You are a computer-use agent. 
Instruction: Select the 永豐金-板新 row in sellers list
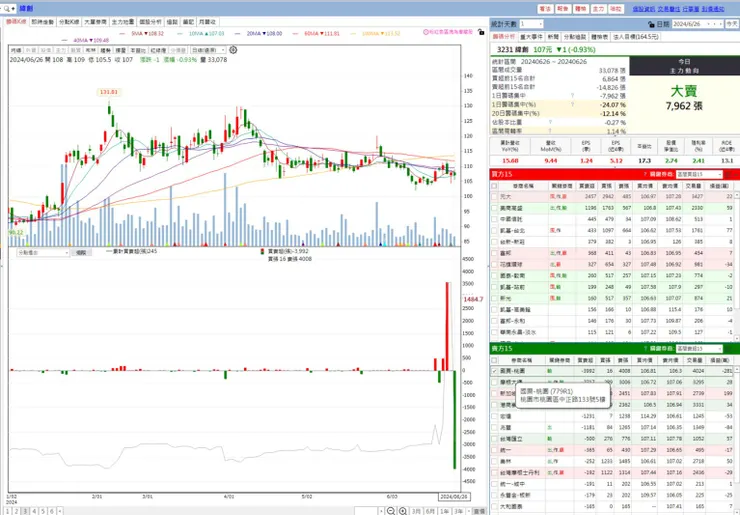(x=612, y=495)
